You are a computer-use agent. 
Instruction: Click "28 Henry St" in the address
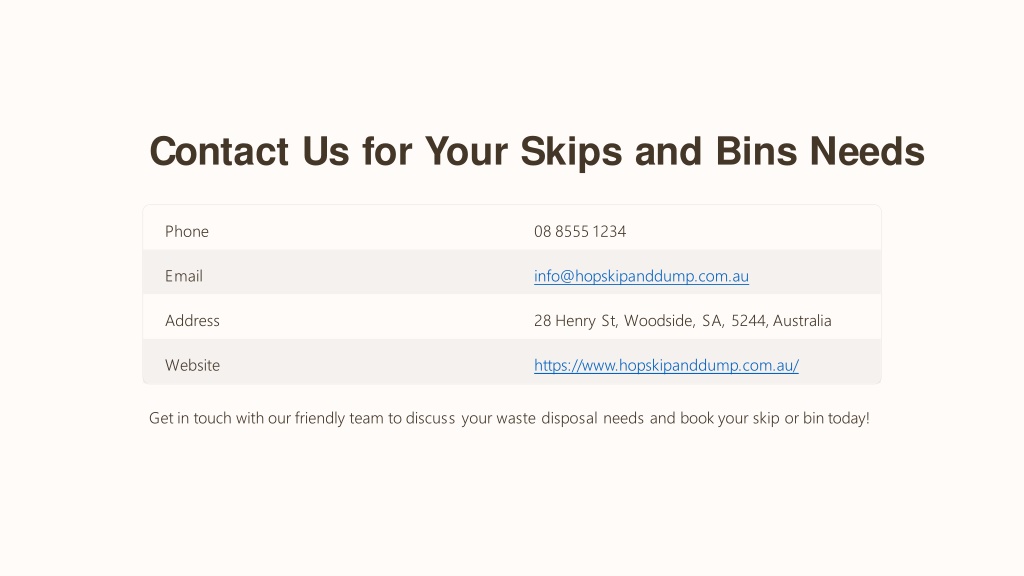(x=575, y=321)
